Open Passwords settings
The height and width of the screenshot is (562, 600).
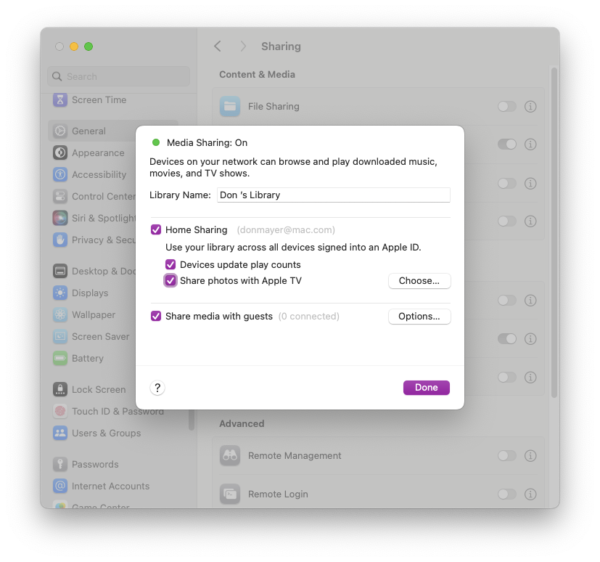click(x=86, y=464)
